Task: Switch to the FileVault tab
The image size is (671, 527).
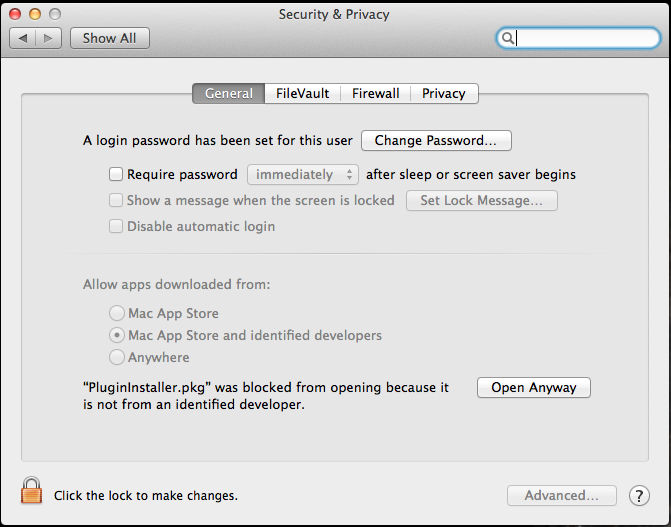Action: pos(302,93)
